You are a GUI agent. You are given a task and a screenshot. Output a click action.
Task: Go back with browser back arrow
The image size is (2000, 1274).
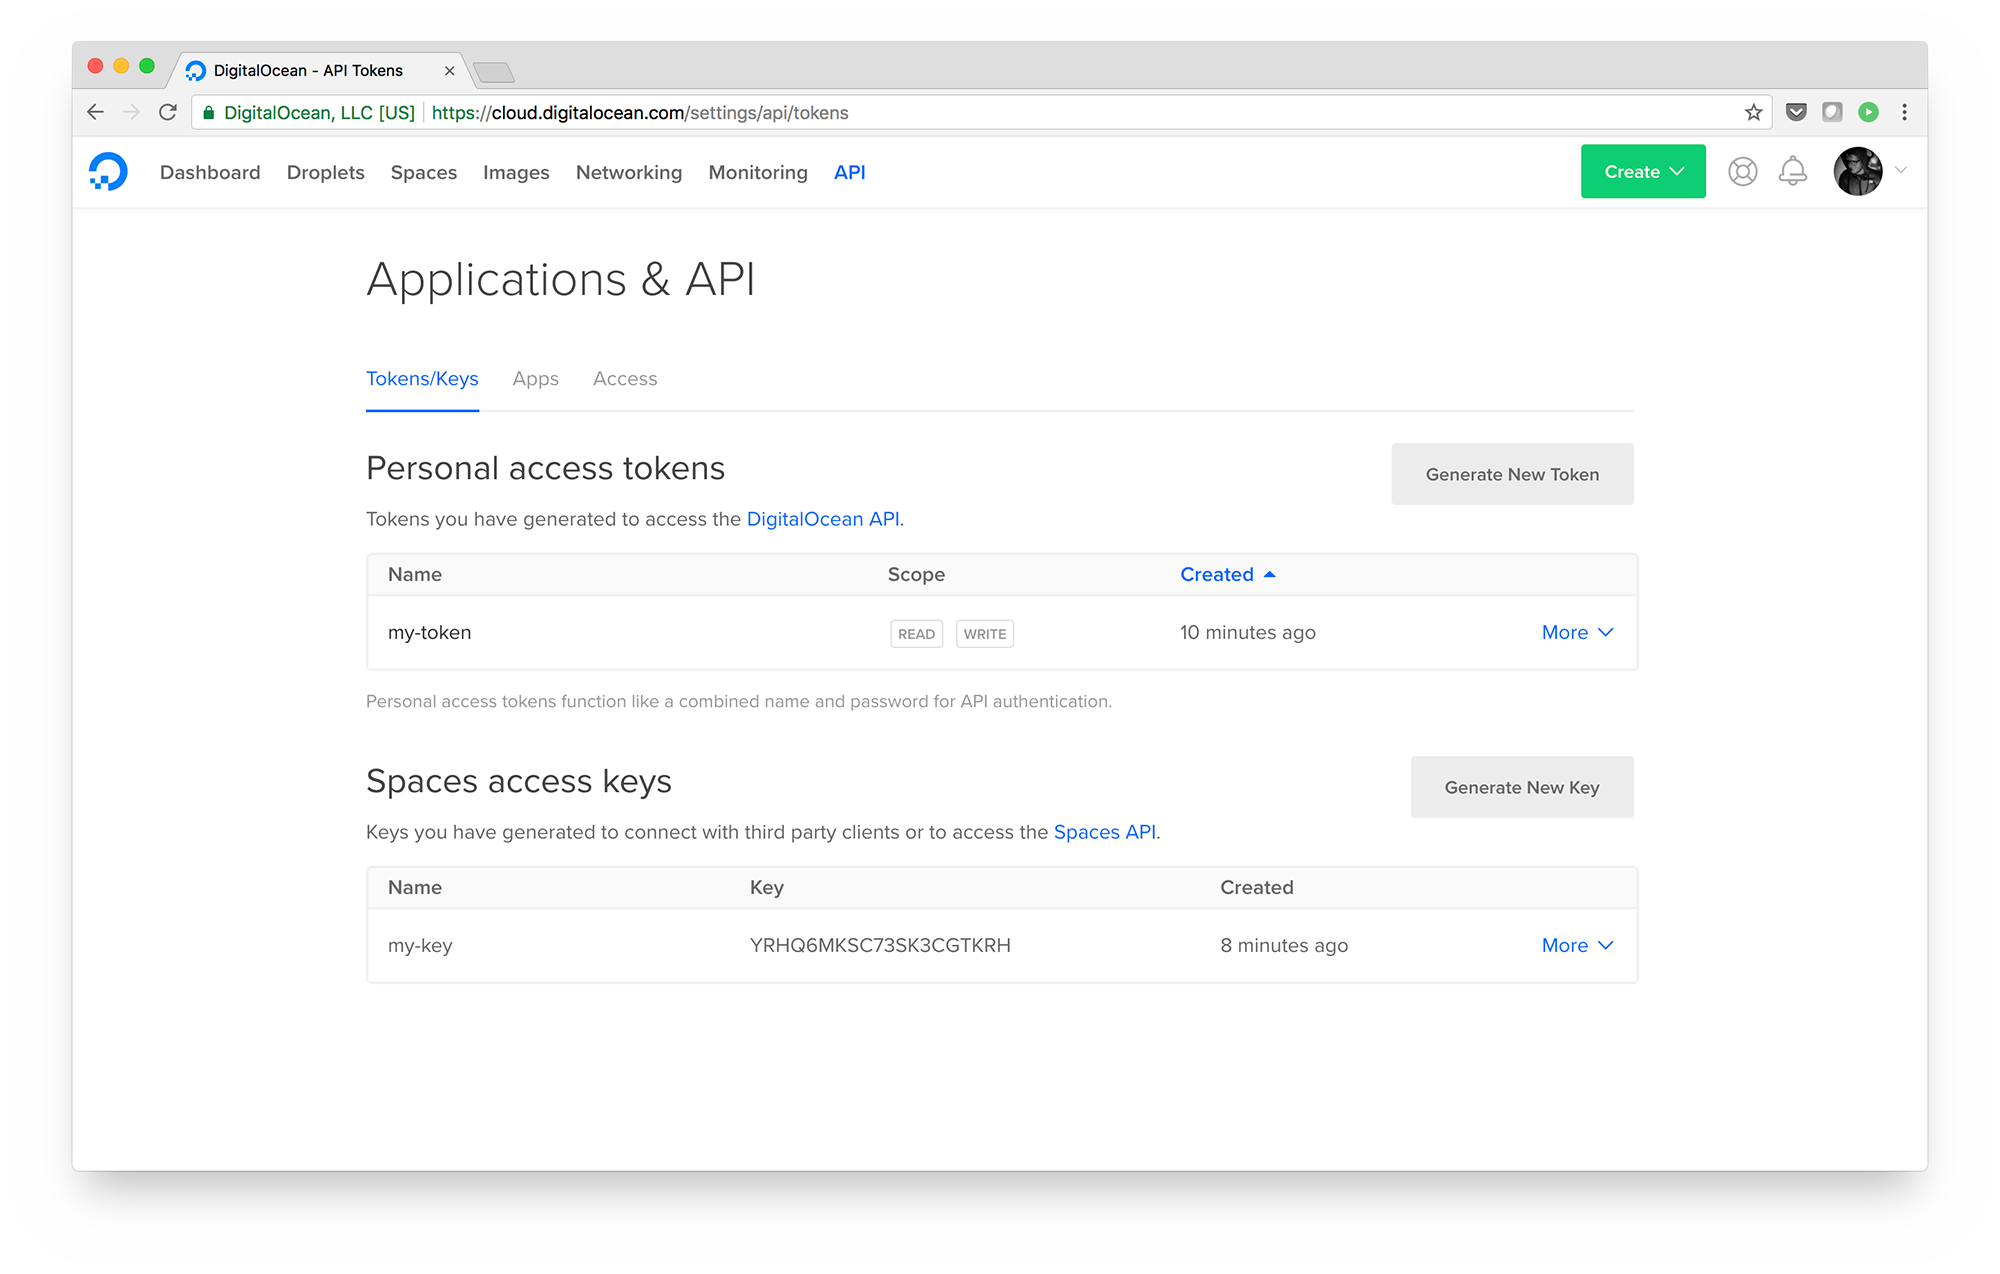coord(95,112)
